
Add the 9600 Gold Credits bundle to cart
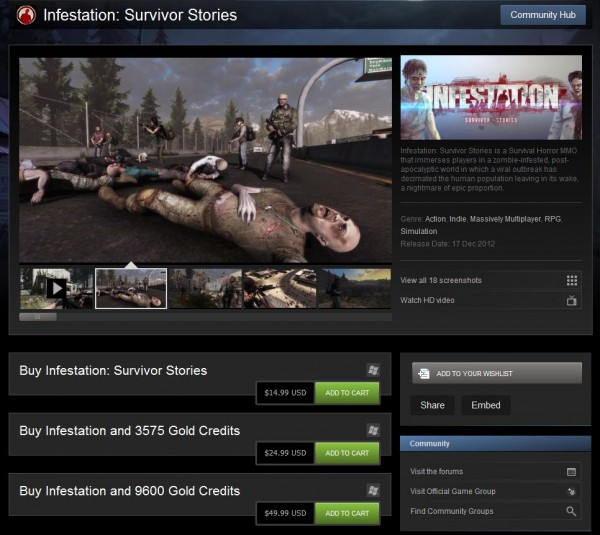[x=347, y=514]
